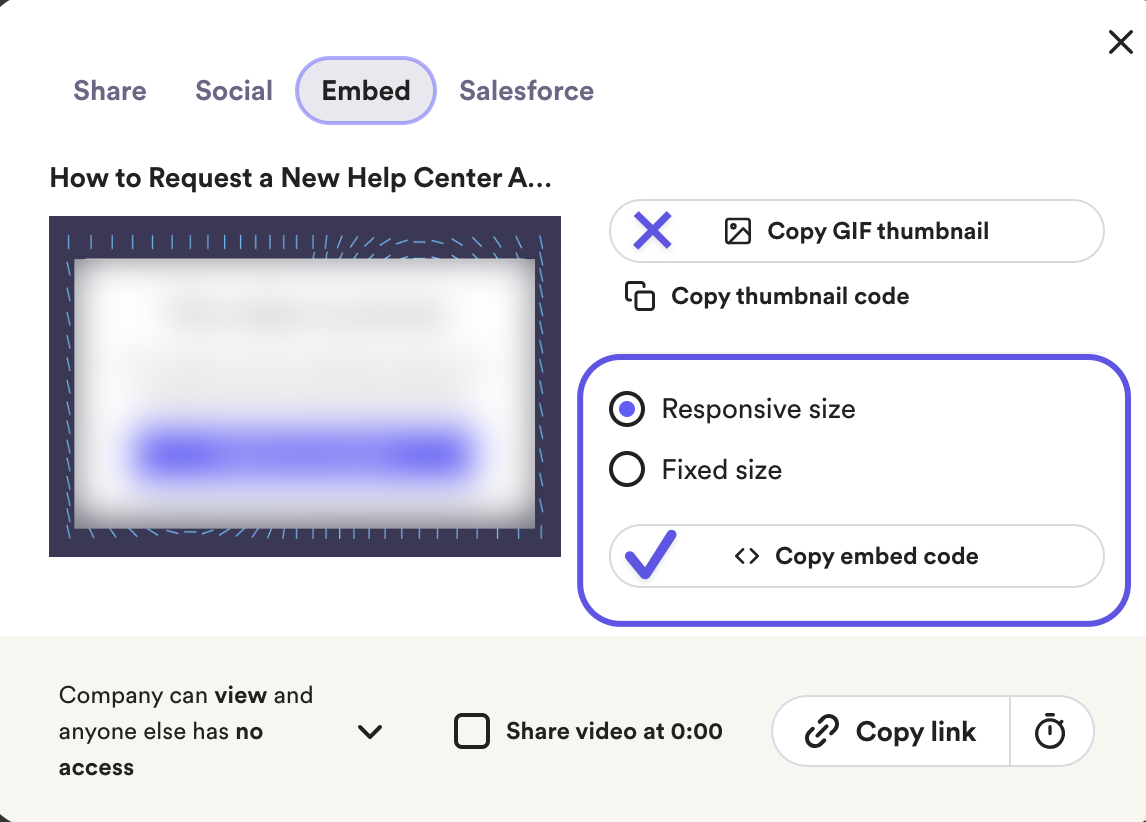Open the Company can view access setting
Viewport: 1146px width, 822px height.
click(186, 731)
